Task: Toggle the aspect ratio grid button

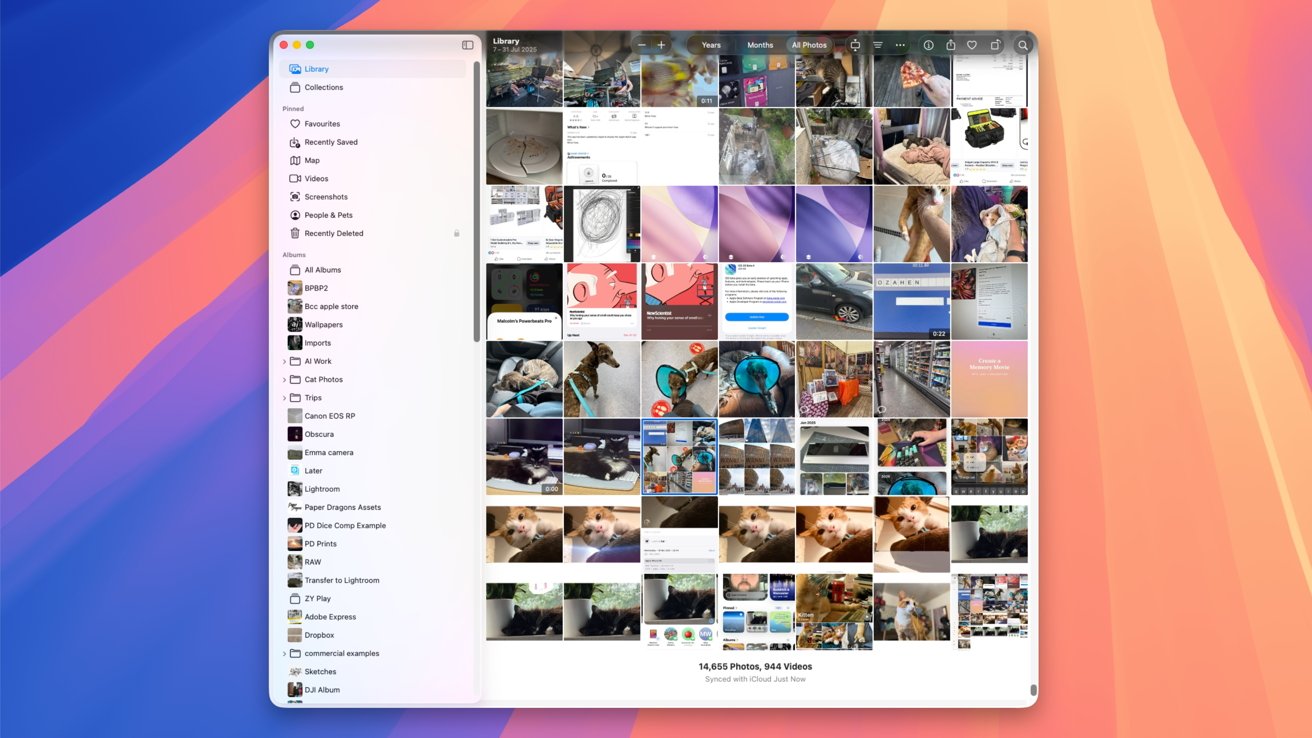Action: coord(855,45)
